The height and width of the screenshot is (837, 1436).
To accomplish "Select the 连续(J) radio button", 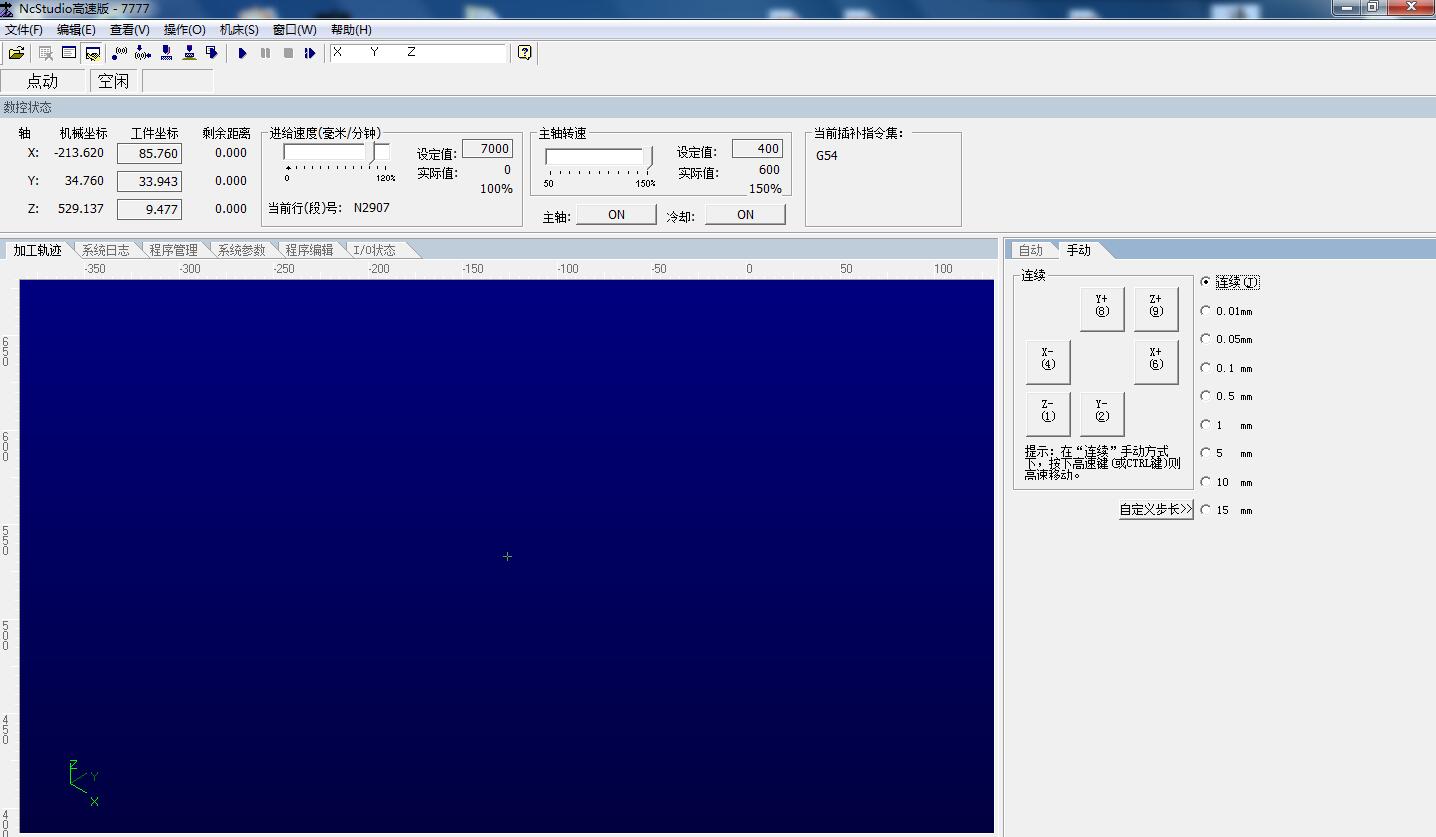I will (1206, 282).
